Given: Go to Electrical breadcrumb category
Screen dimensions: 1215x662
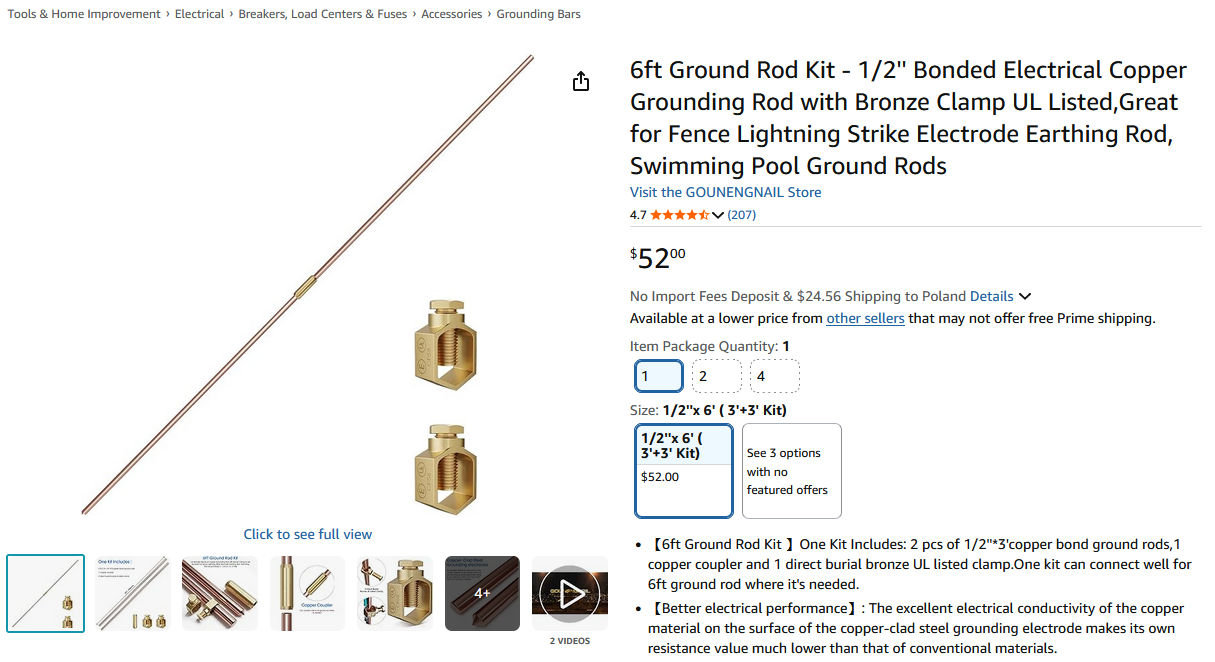Looking at the screenshot, I should tap(199, 14).
